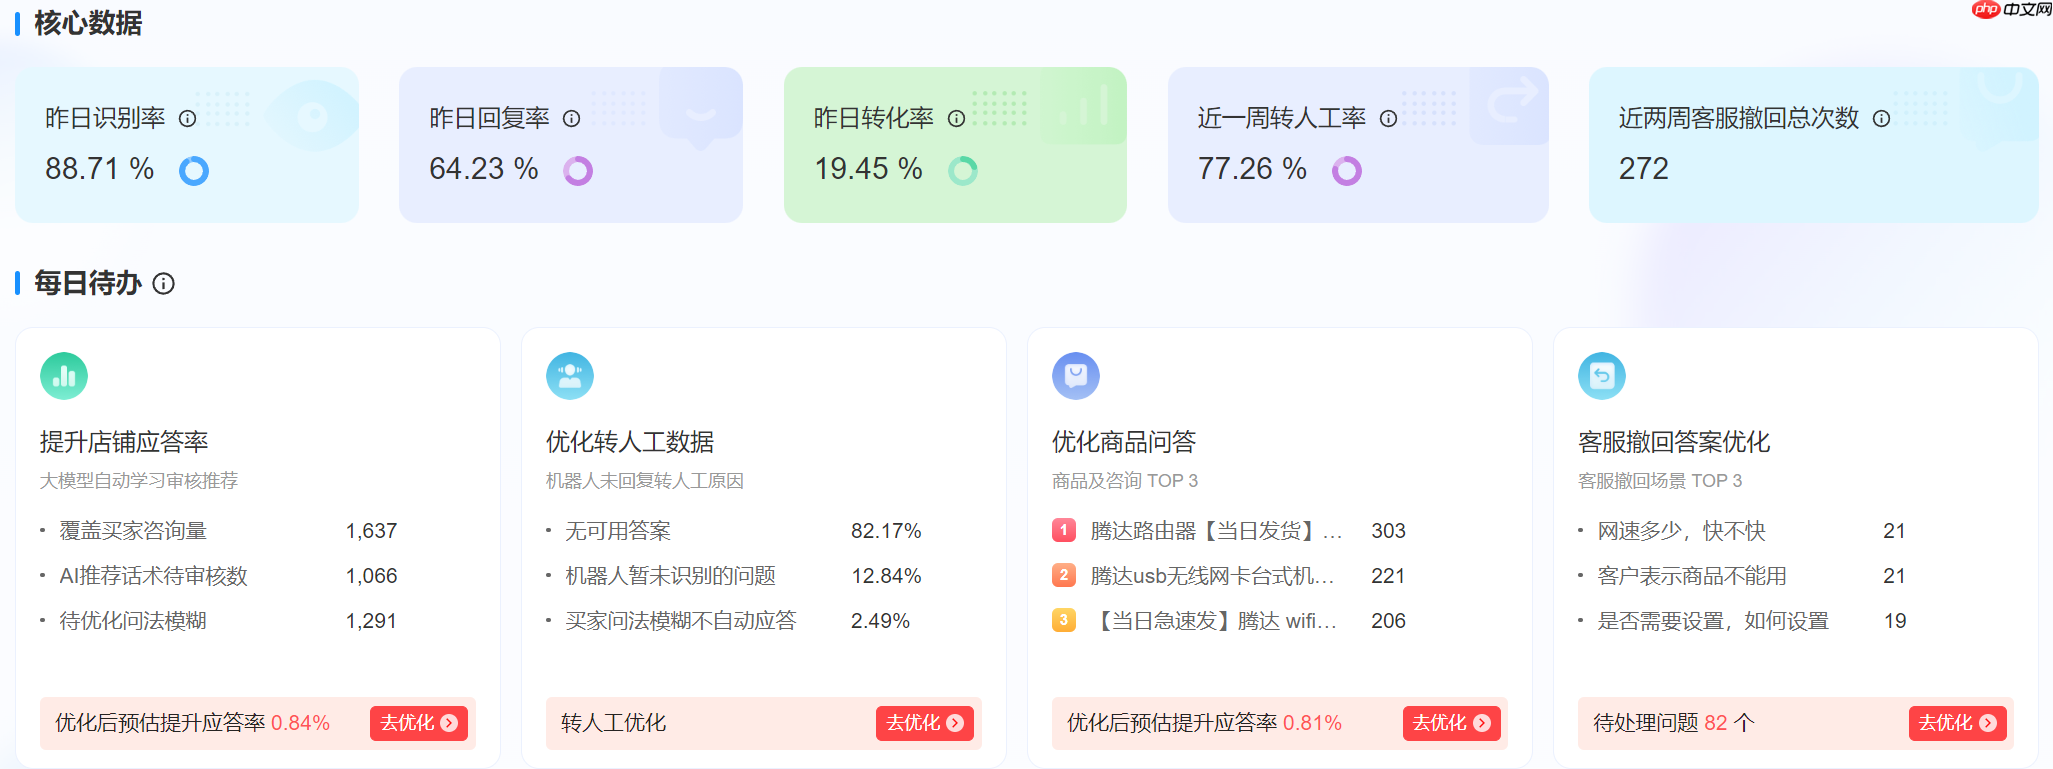Screen dimensions: 2053x769
Task: Click info icon beside 昨日回复率
Action: tap(571, 118)
